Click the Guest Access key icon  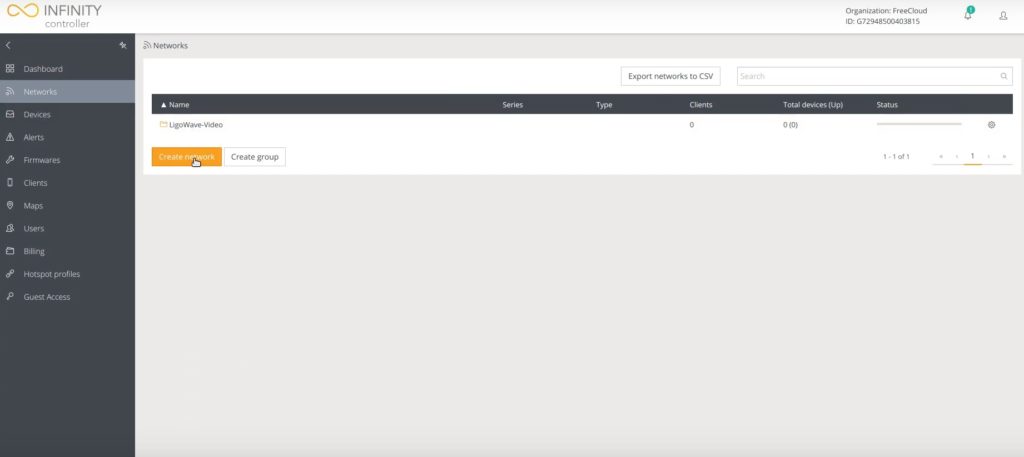[10, 296]
